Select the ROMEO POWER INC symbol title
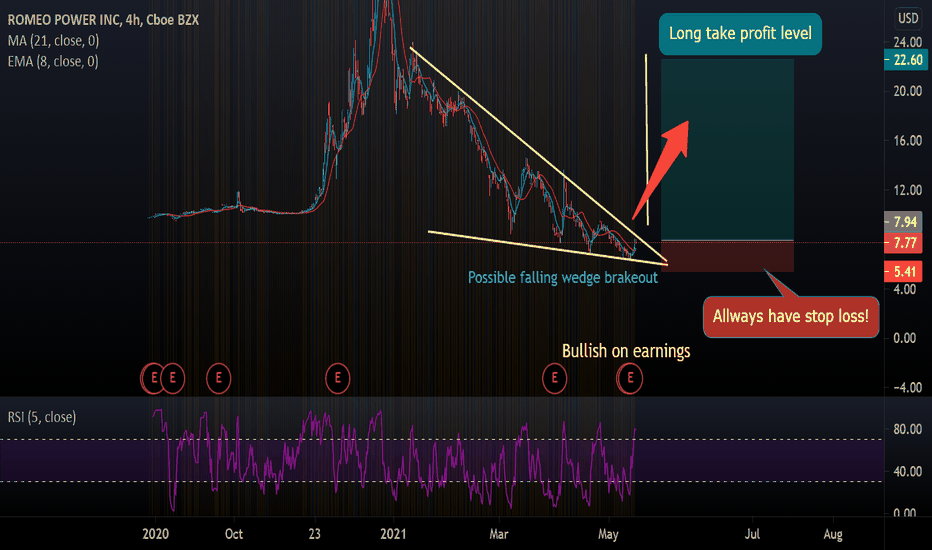This screenshot has height=550, width=932. point(103,20)
